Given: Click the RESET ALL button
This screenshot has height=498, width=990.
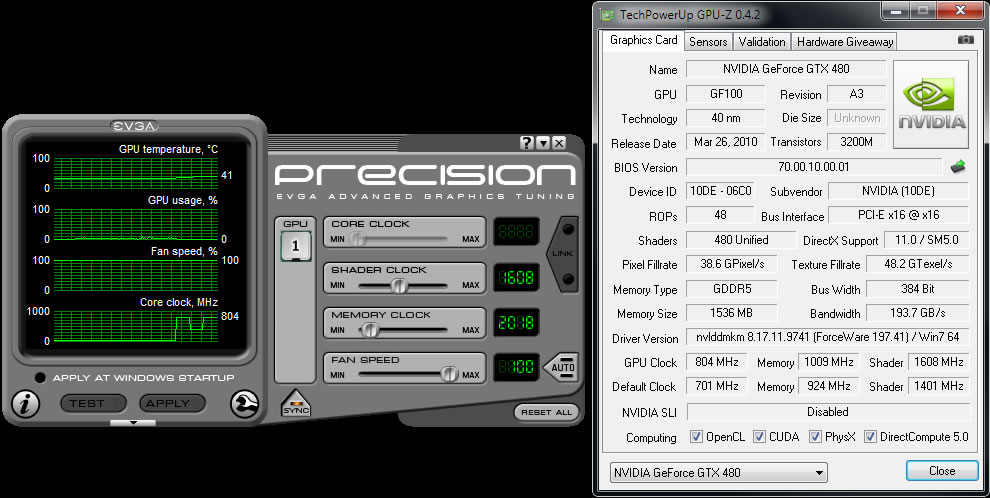Looking at the screenshot, I should [x=546, y=412].
